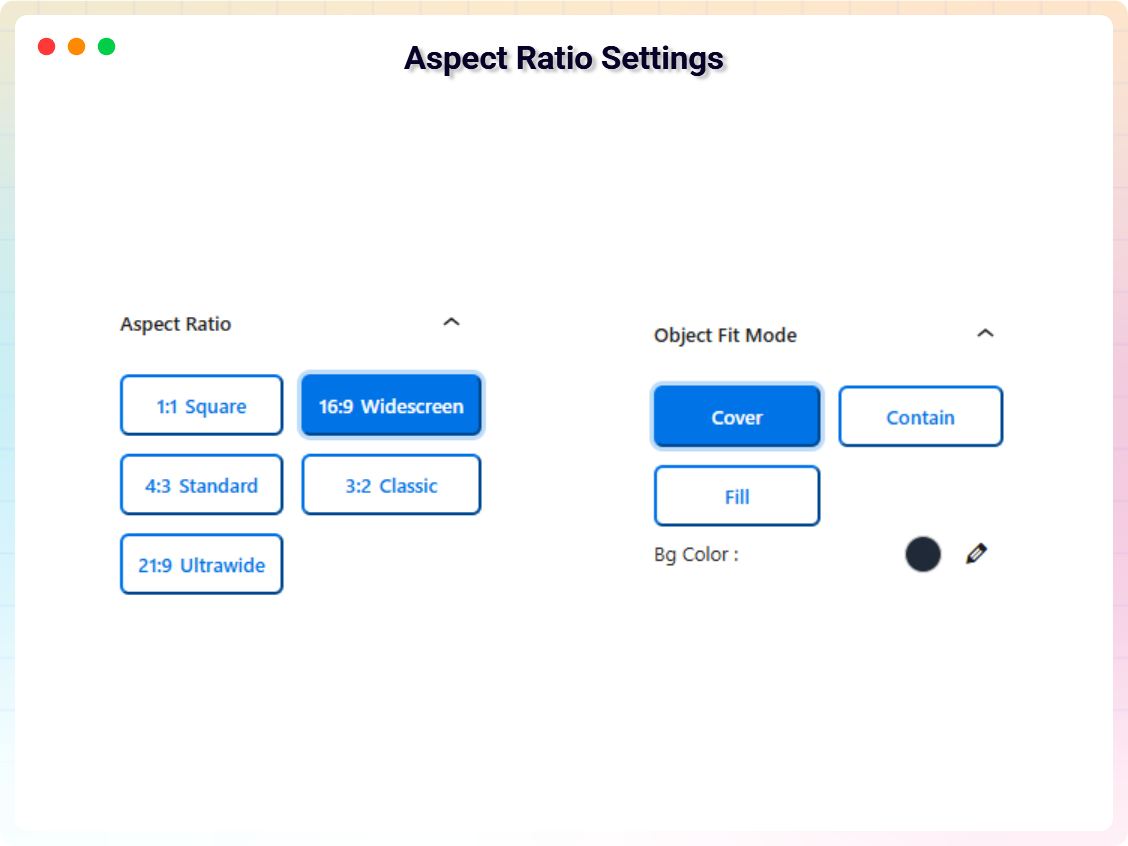Click the Aspect Ratio section heading
Image resolution: width=1128 pixels, height=846 pixels.
[175, 324]
